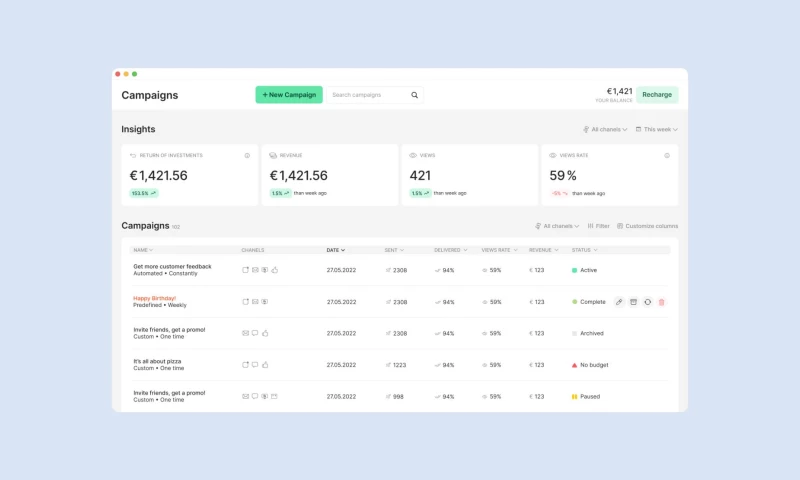Viewport: 800px width, 480px height.
Task: Open info icon on Views Rate card
Action: tap(667, 156)
